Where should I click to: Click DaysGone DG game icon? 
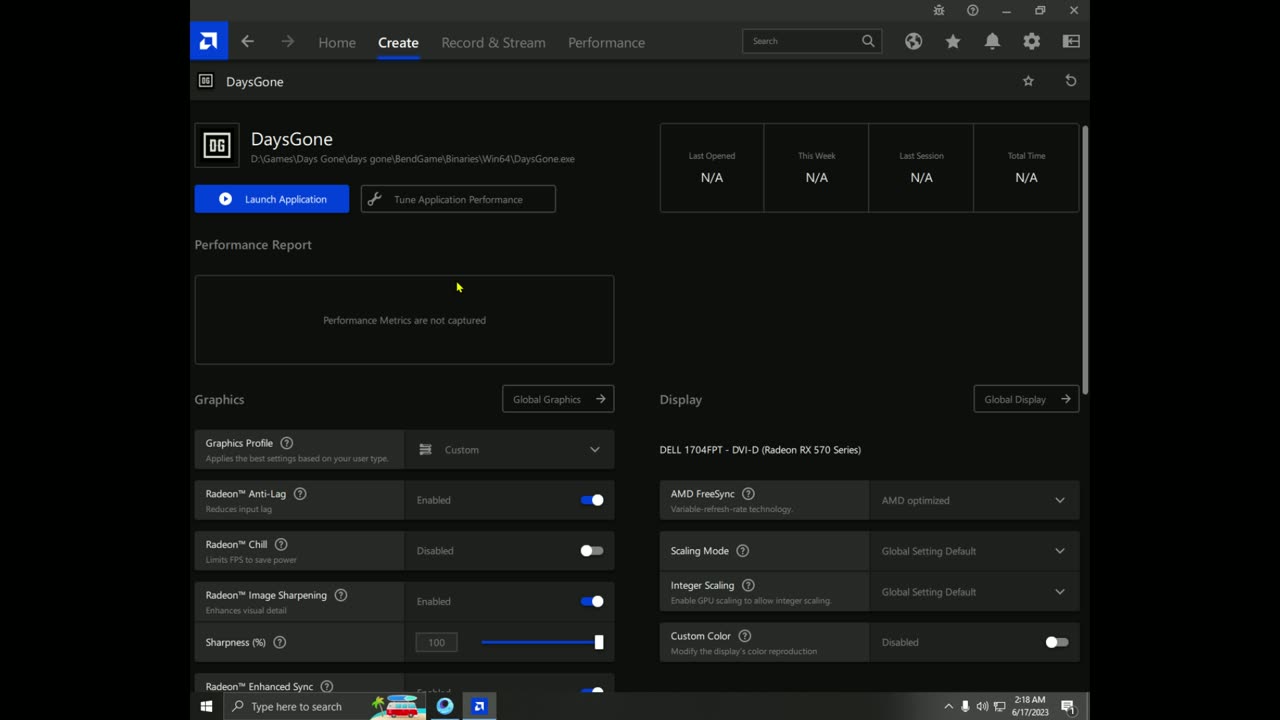[217, 145]
